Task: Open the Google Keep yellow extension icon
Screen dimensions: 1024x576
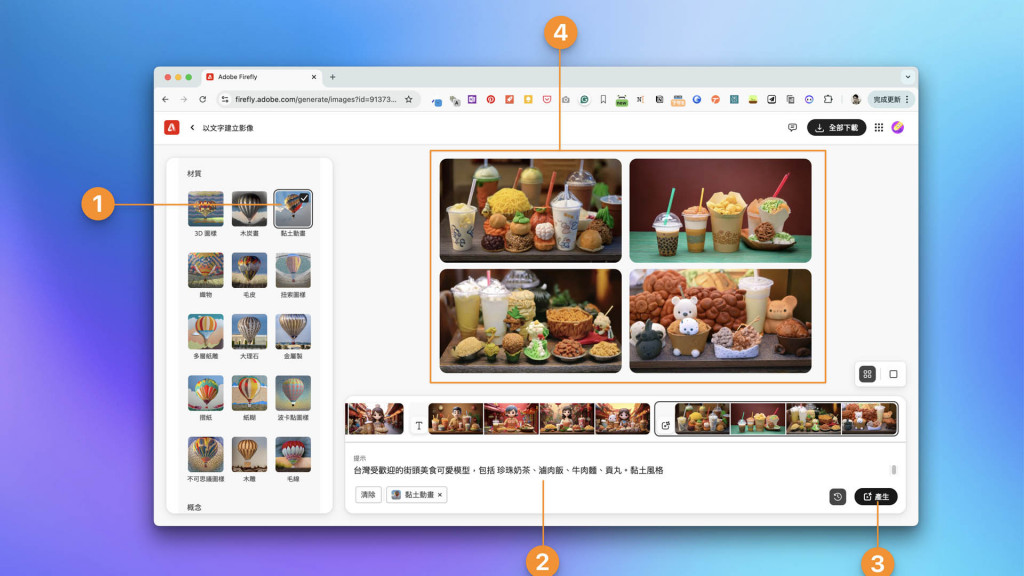Action: (528, 99)
